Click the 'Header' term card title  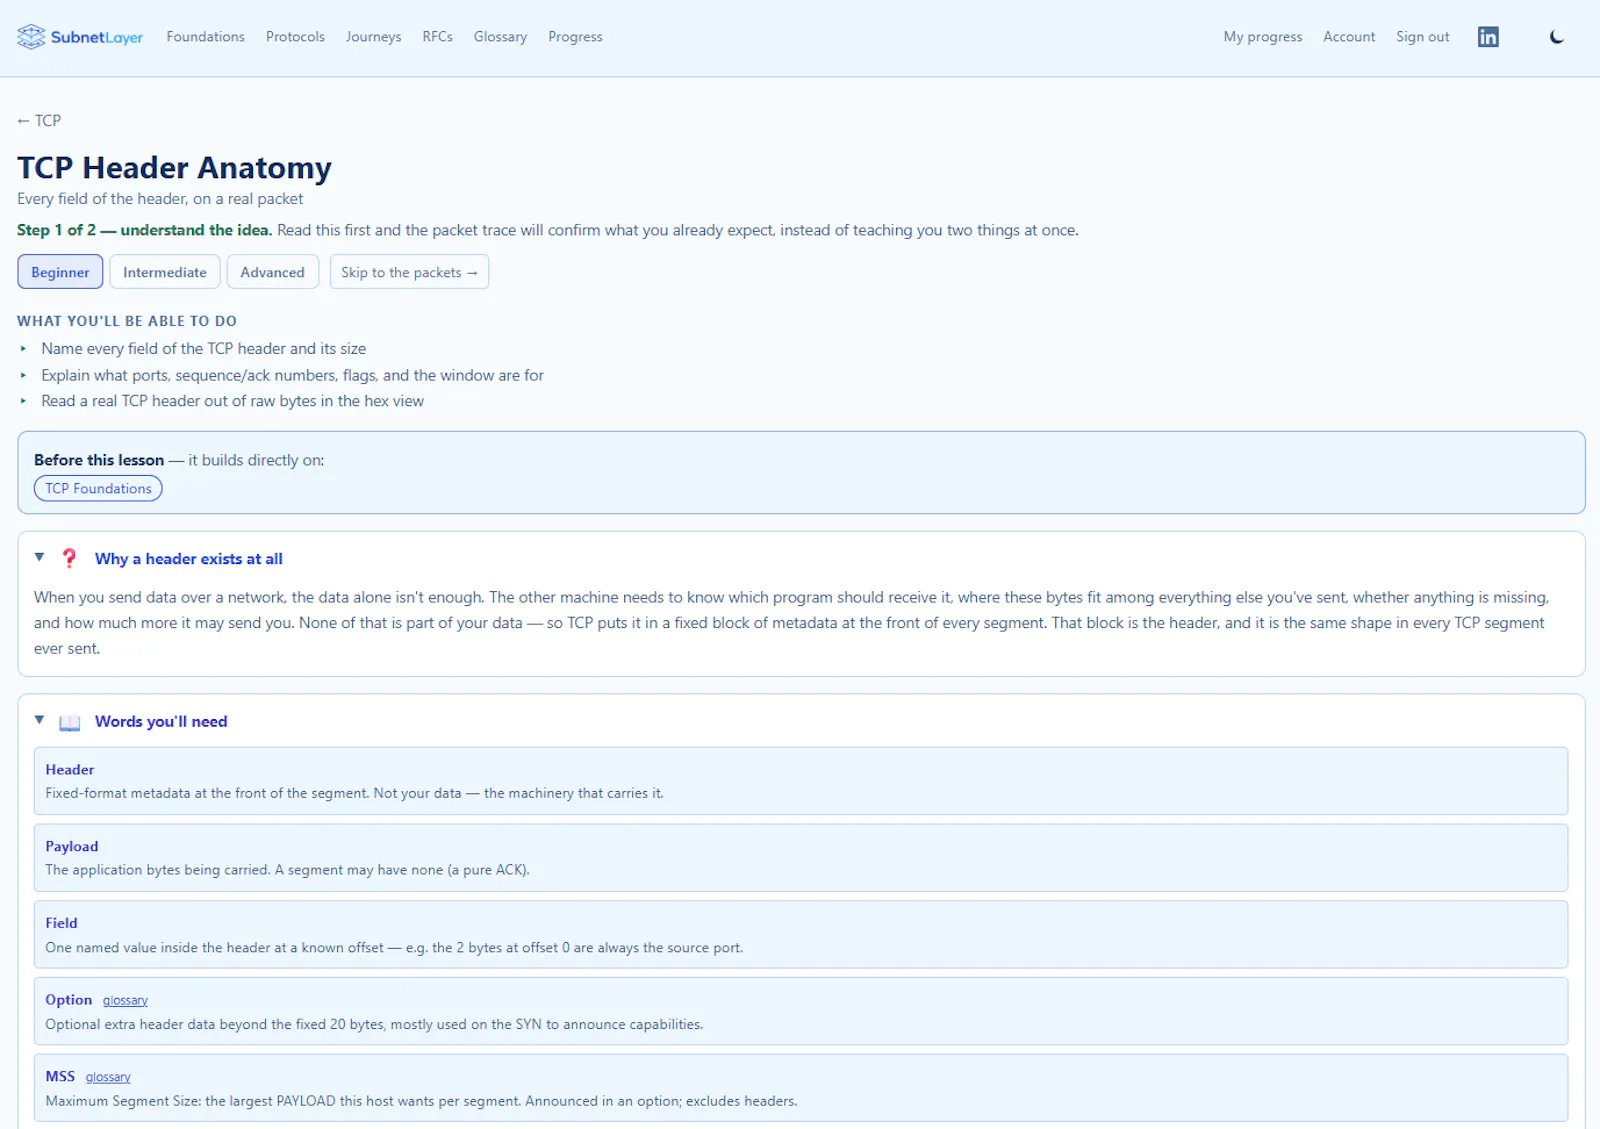pyautogui.click(x=70, y=770)
